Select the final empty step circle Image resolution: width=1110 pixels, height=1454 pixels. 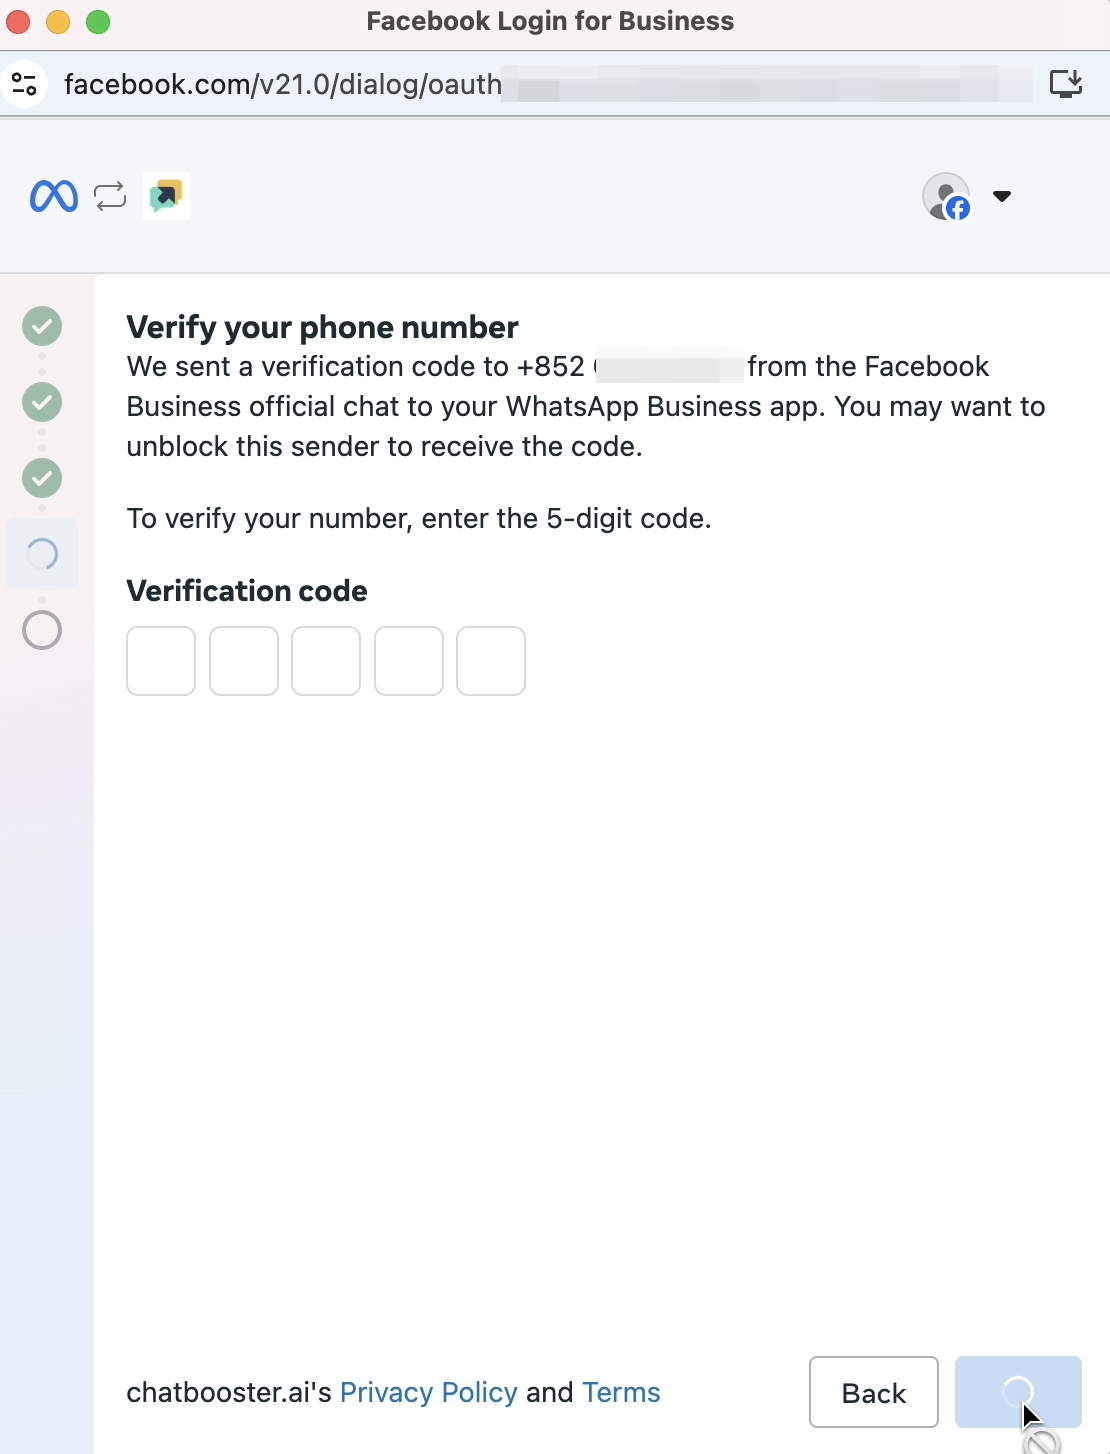[42, 630]
